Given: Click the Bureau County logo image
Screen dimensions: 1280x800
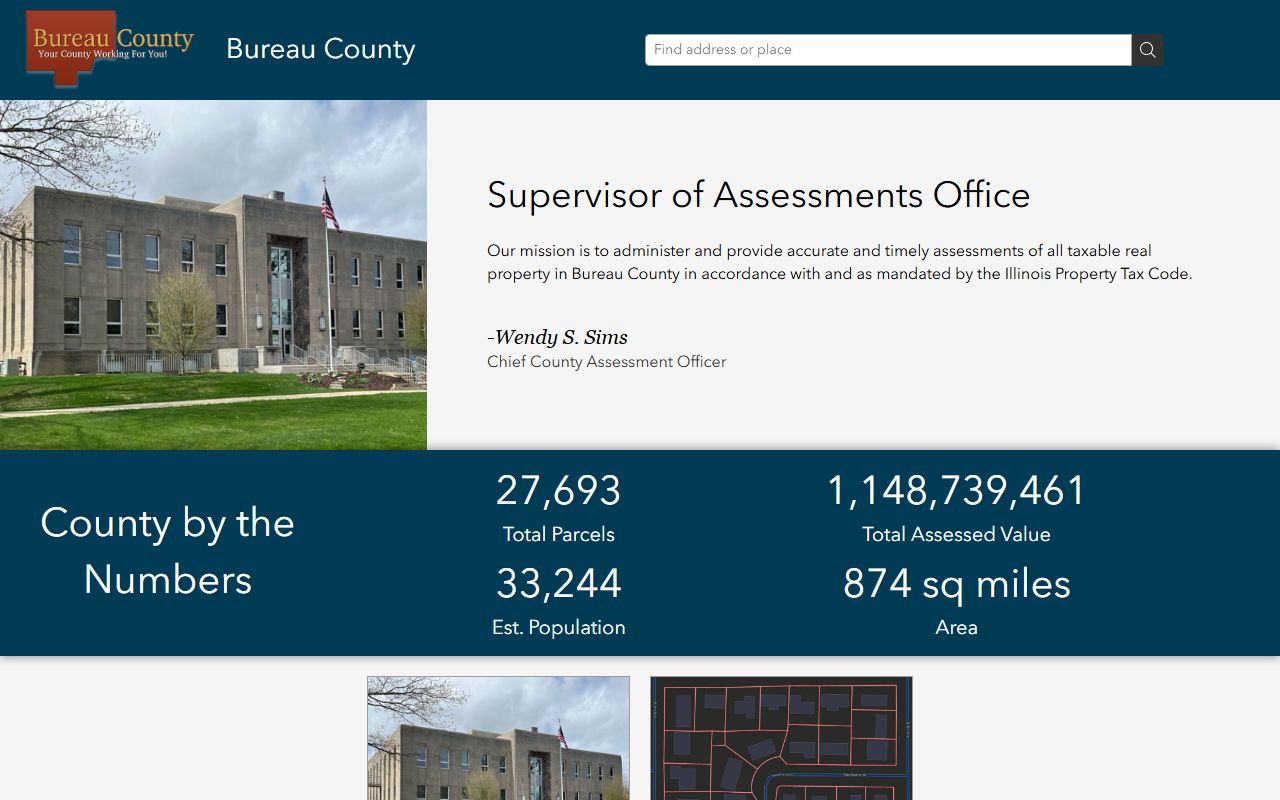Looking at the screenshot, I should pyautogui.click(x=110, y=48).
